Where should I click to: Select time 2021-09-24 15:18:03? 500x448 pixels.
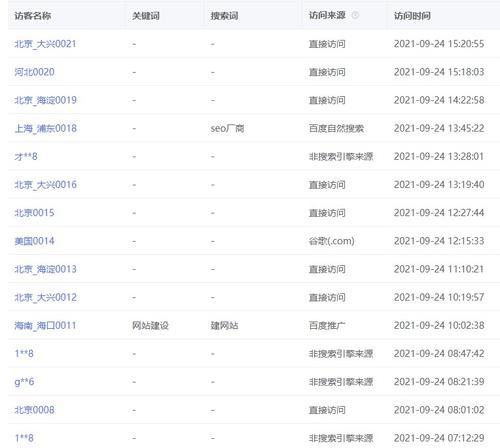(x=439, y=72)
